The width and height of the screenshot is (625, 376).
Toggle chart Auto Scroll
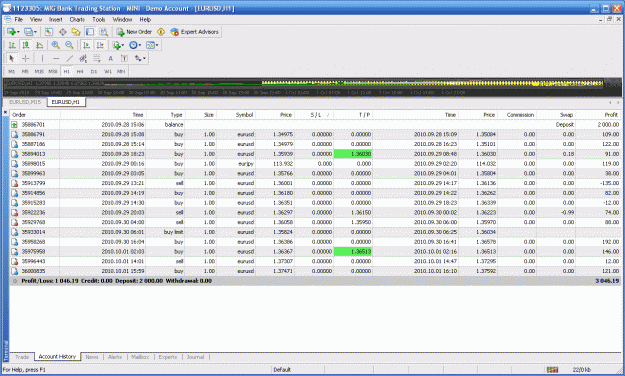[x=86, y=45]
